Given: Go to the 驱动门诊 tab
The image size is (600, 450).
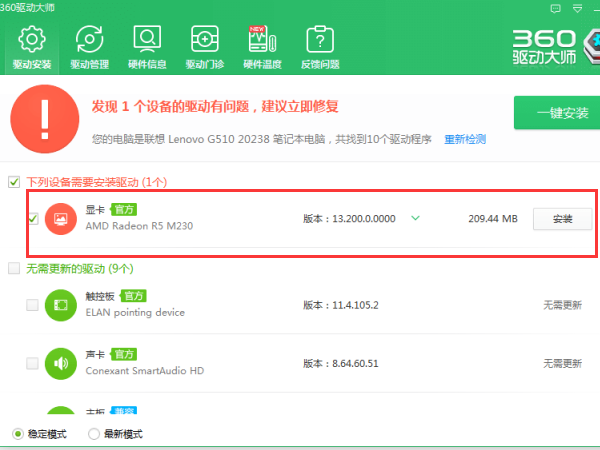Looking at the screenshot, I should pyautogui.click(x=205, y=48).
